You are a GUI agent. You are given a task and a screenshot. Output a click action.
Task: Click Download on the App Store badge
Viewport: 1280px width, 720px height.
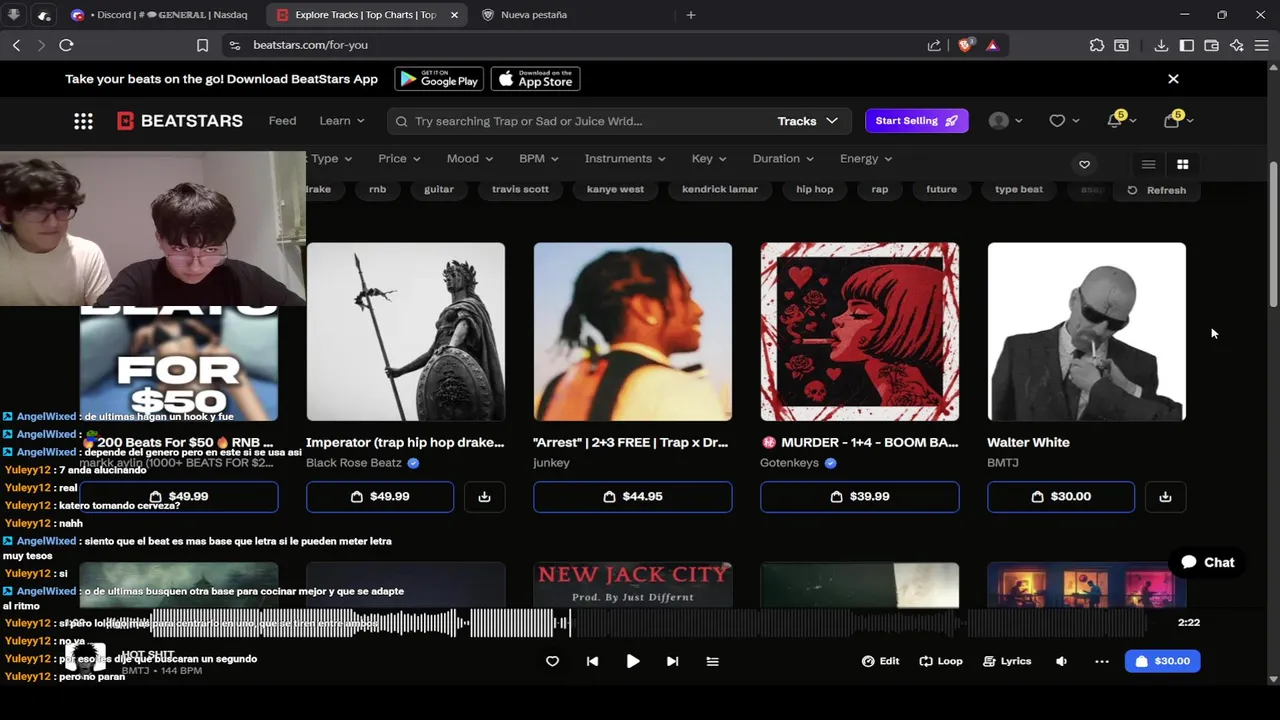[x=535, y=79]
